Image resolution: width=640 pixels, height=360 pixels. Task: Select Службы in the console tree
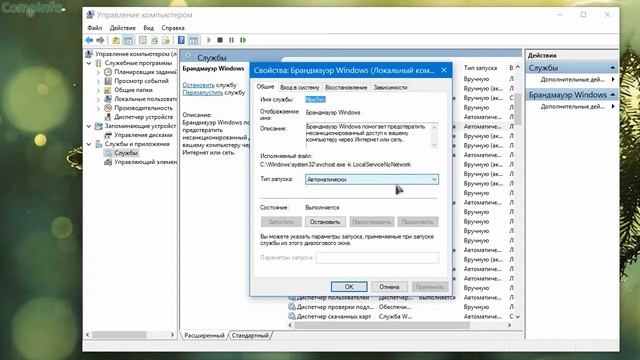point(126,153)
